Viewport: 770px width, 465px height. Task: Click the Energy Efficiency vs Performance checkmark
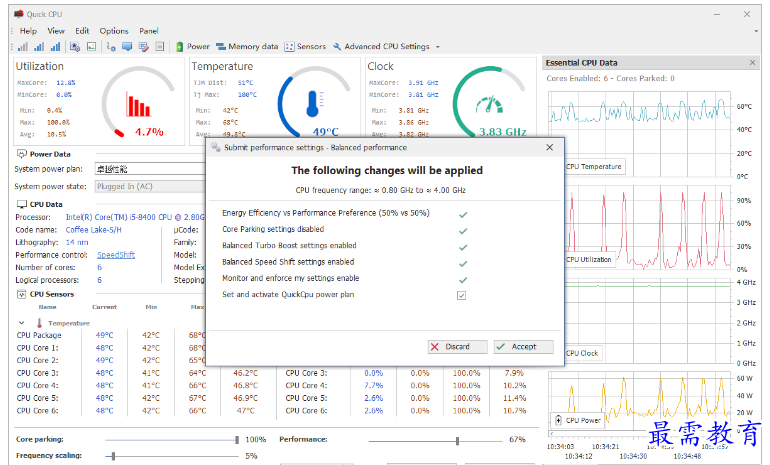click(x=463, y=215)
